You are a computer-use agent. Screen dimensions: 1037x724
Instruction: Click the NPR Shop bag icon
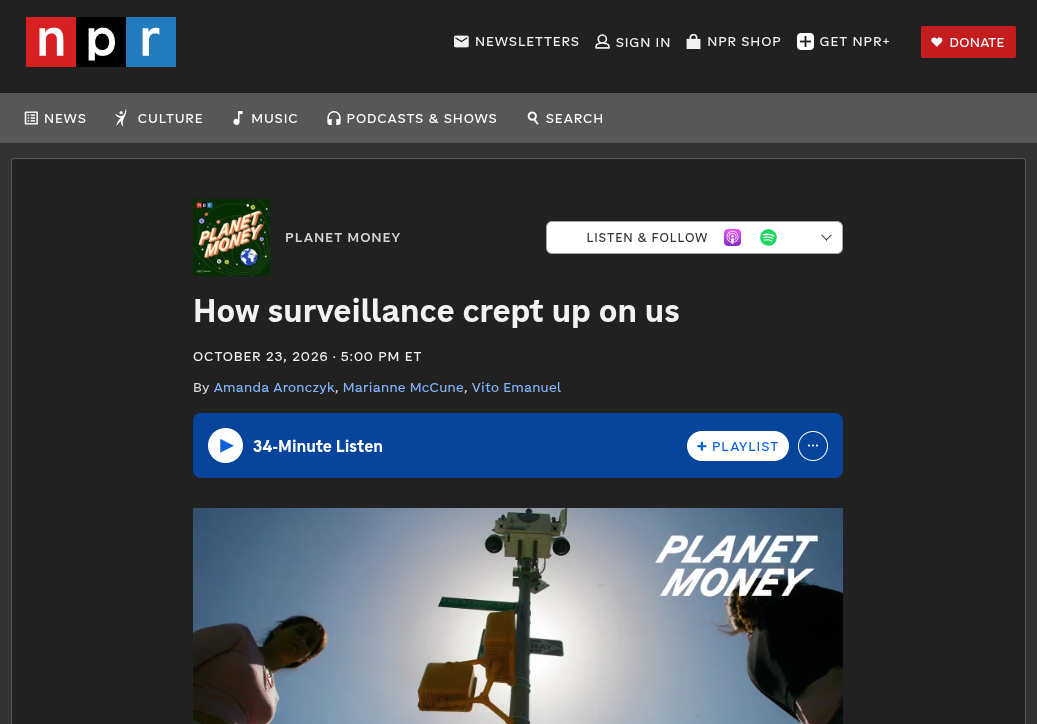click(693, 42)
